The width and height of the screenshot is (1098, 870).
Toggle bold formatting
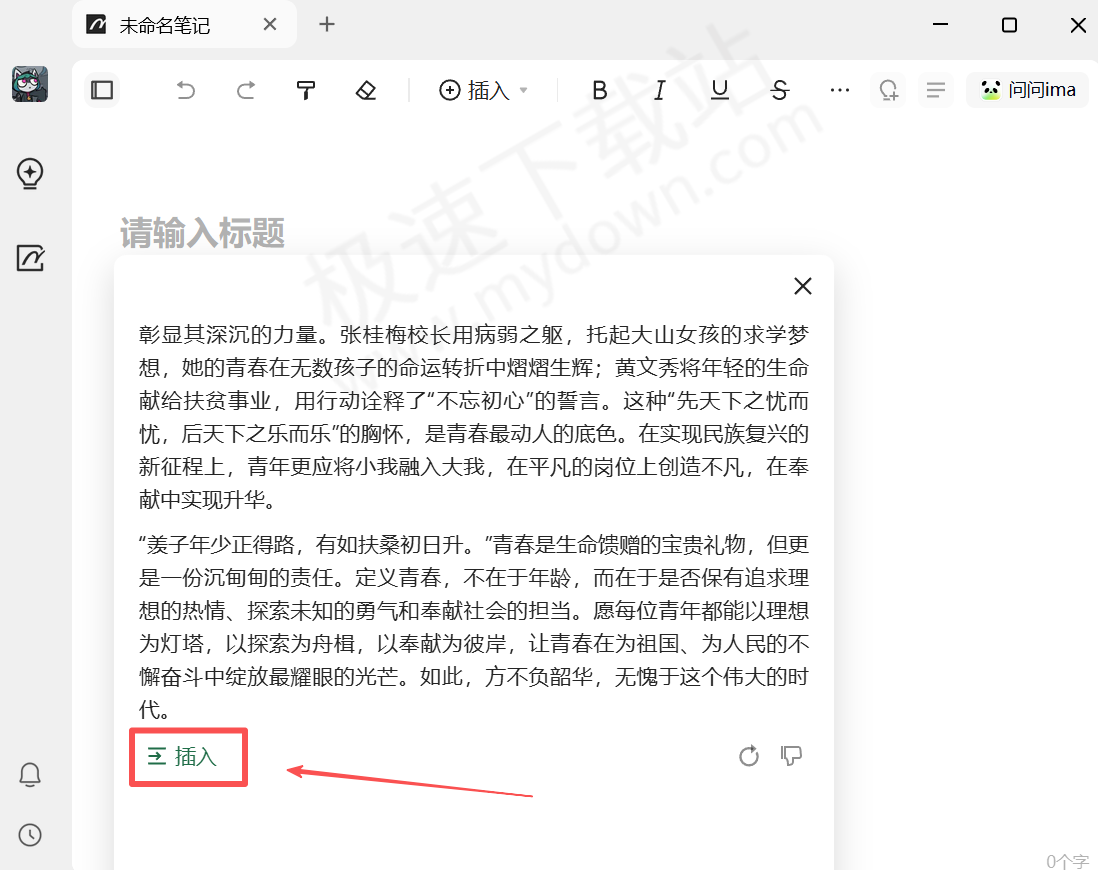pyautogui.click(x=600, y=91)
